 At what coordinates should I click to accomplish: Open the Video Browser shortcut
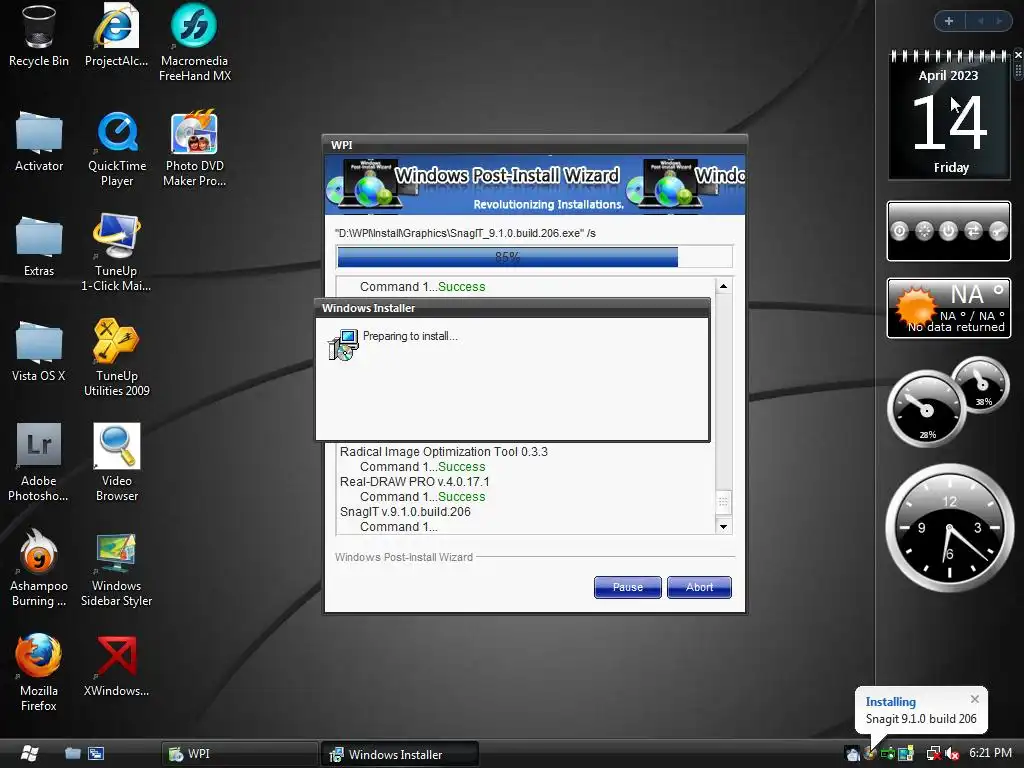[117, 462]
